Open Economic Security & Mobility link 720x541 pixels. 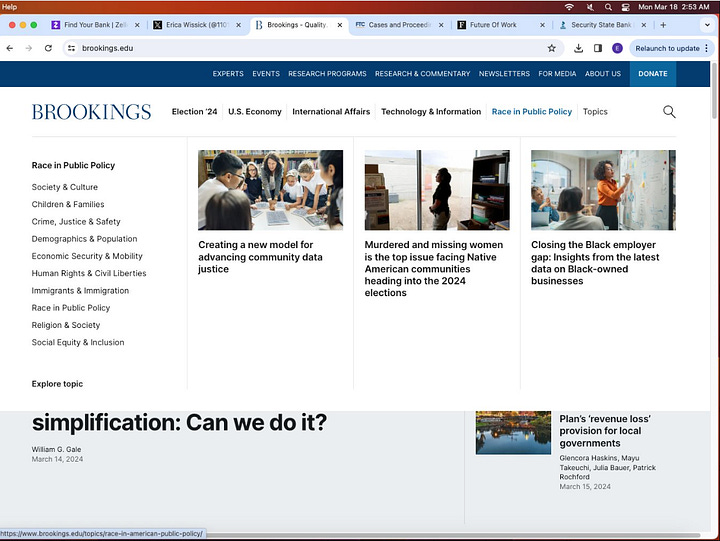tap(87, 256)
